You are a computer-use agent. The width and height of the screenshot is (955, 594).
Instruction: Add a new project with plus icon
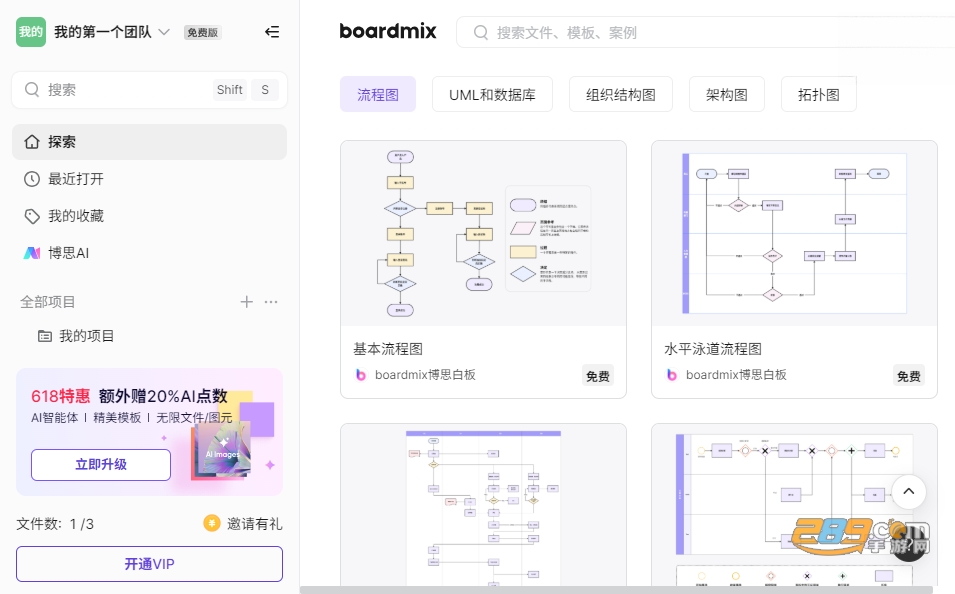click(246, 302)
